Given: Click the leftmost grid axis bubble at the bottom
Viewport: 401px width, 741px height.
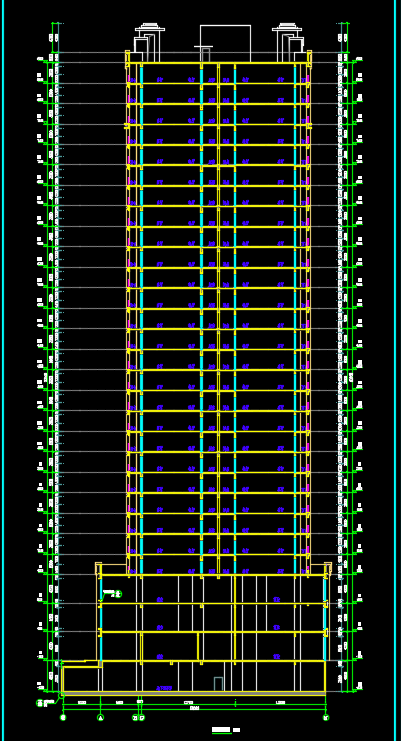Looking at the screenshot, I should (x=63, y=717).
